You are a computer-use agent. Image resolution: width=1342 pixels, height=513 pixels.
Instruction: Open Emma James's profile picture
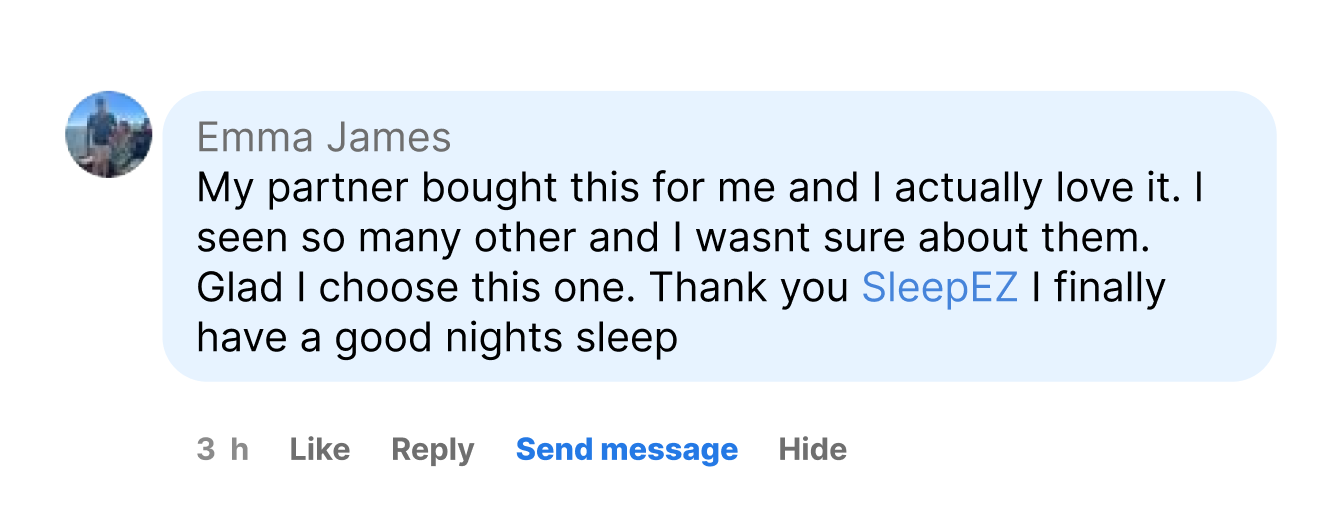click(109, 135)
